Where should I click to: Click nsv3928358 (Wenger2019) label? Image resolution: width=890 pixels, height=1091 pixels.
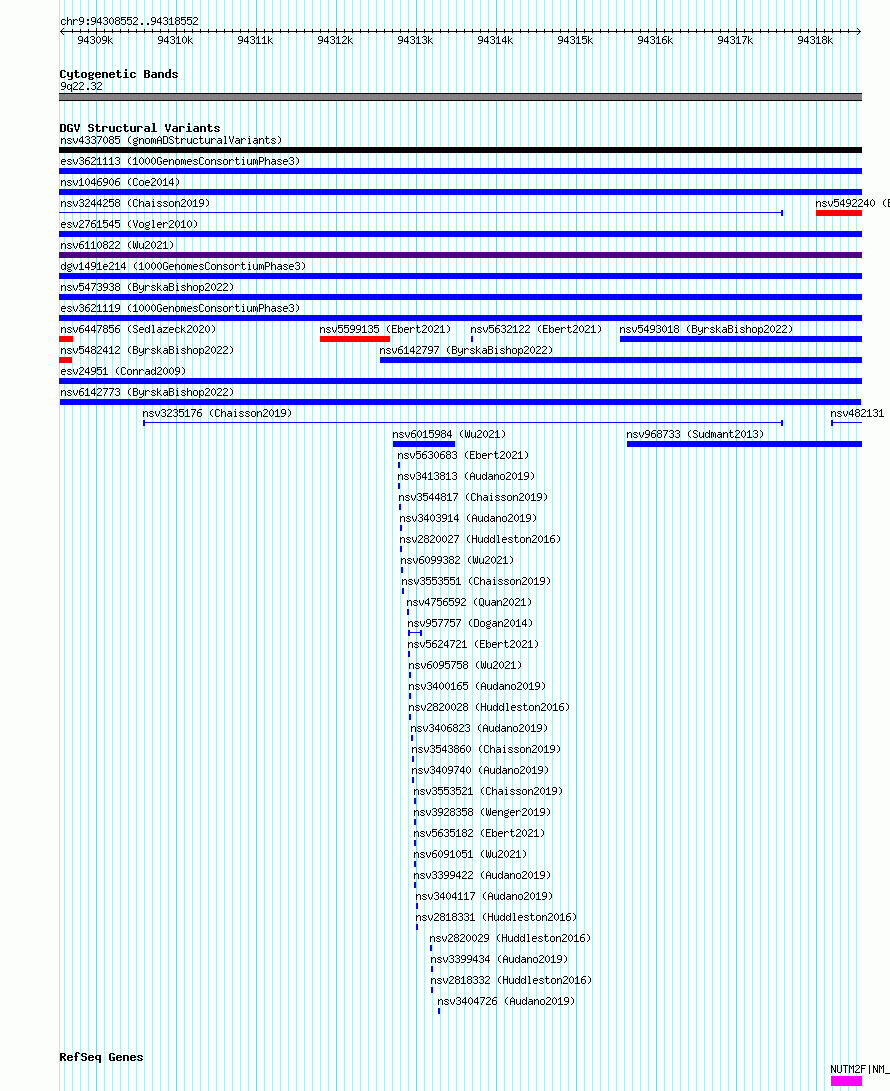click(x=482, y=812)
